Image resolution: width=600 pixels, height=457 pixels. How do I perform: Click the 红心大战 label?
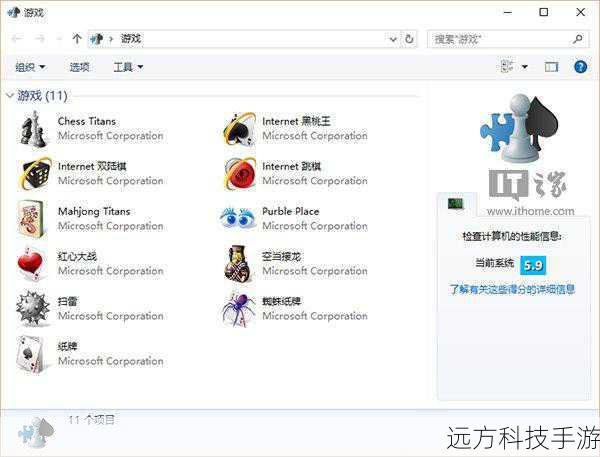(77, 256)
